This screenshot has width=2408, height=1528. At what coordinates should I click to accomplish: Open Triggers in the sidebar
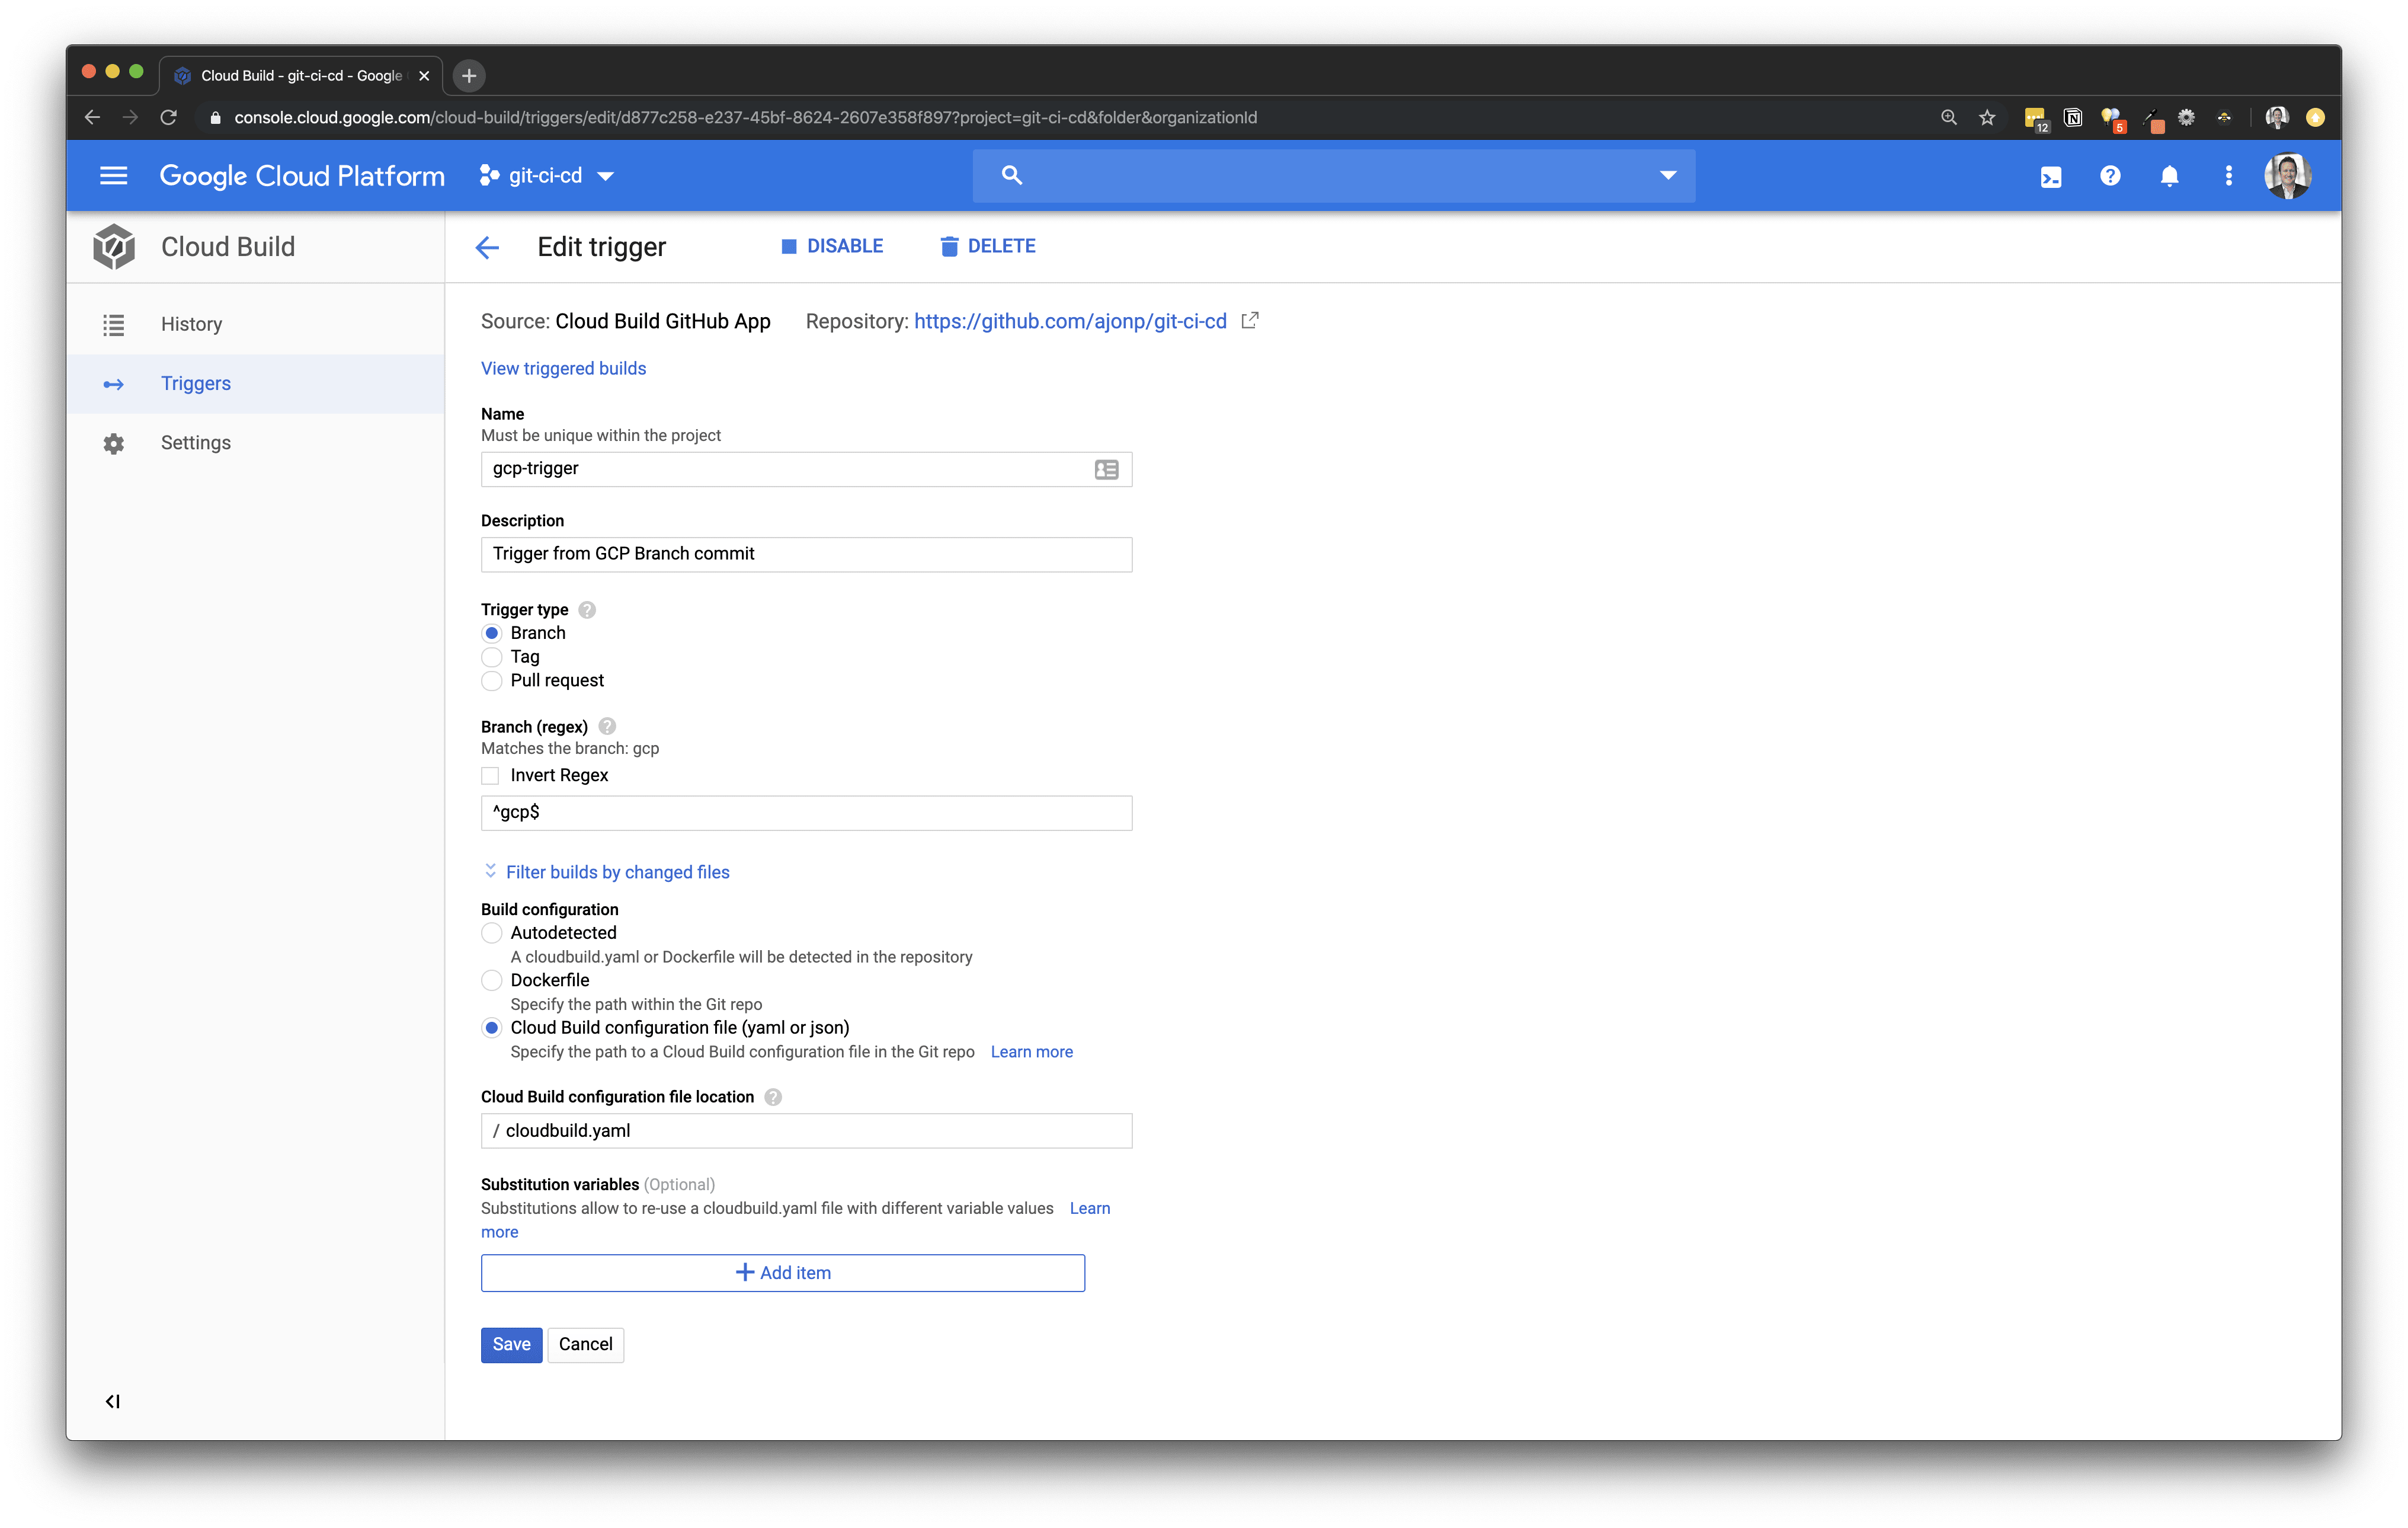(x=255, y=384)
